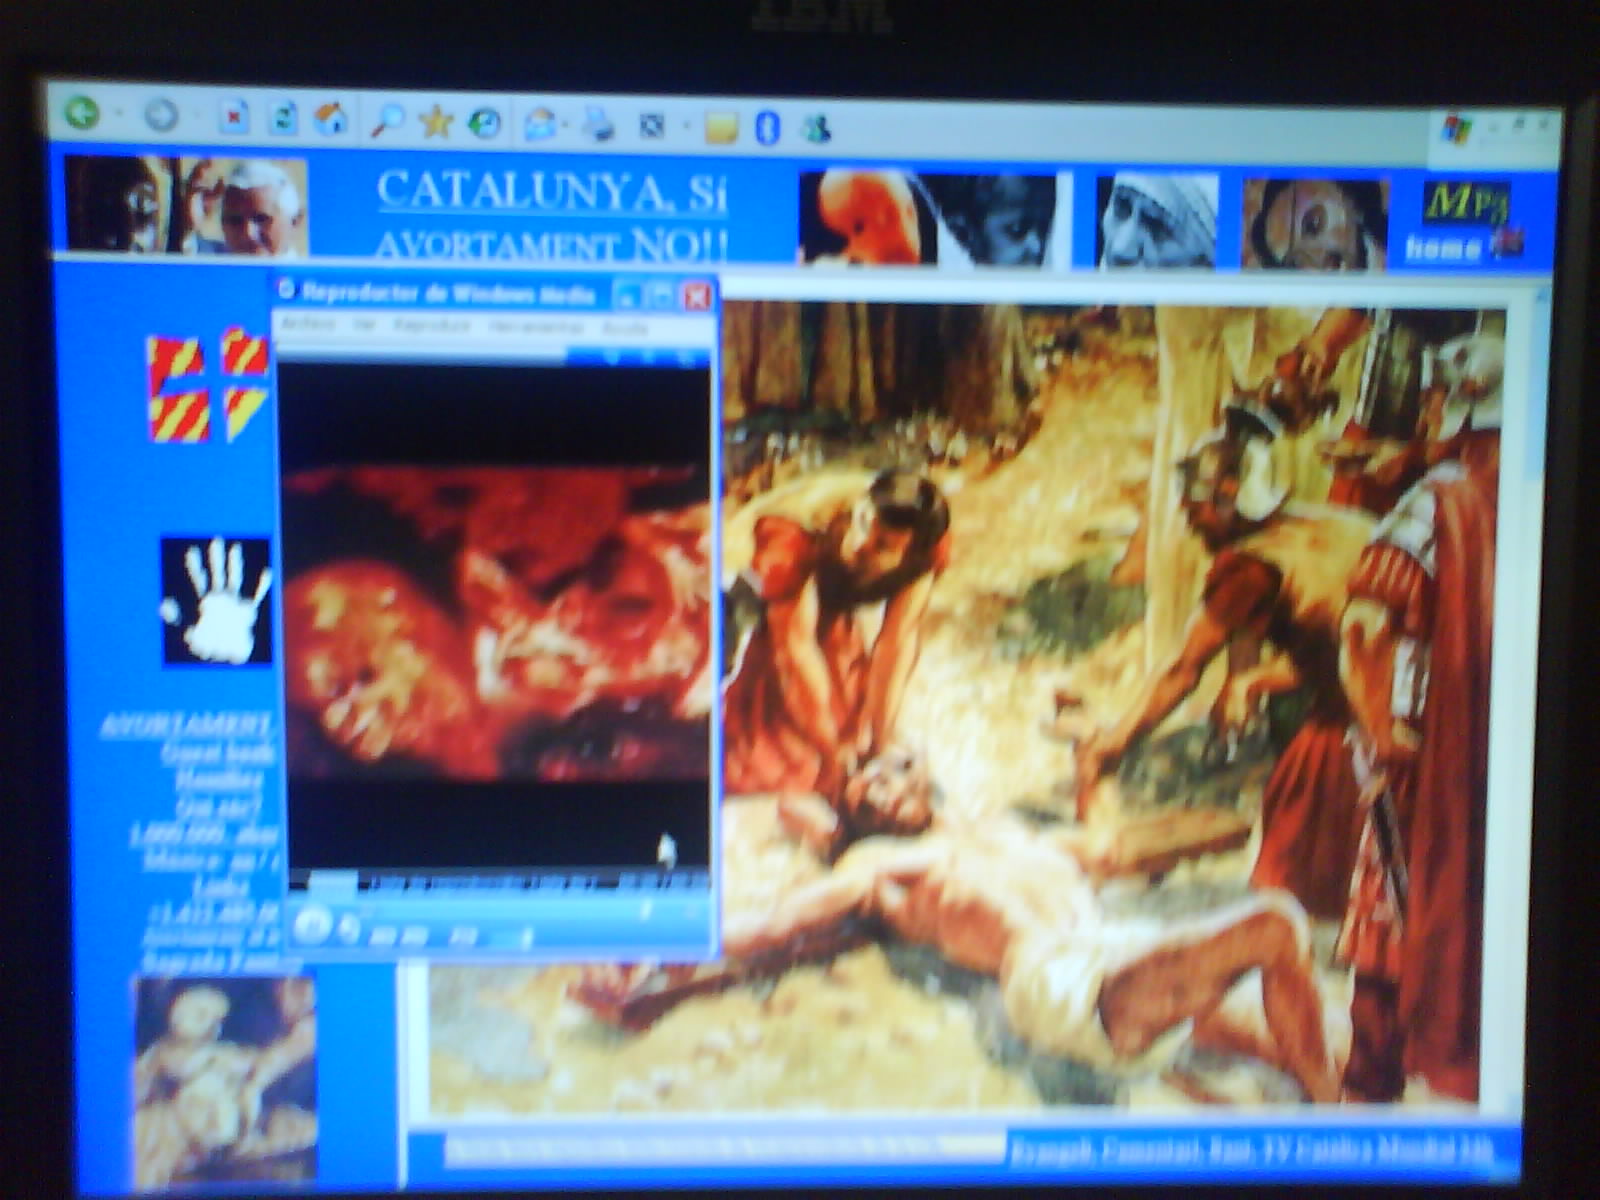Screen dimensions: 1600x1200
Task: Open Favorites with the yellow star icon
Action: click(x=436, y=122)
